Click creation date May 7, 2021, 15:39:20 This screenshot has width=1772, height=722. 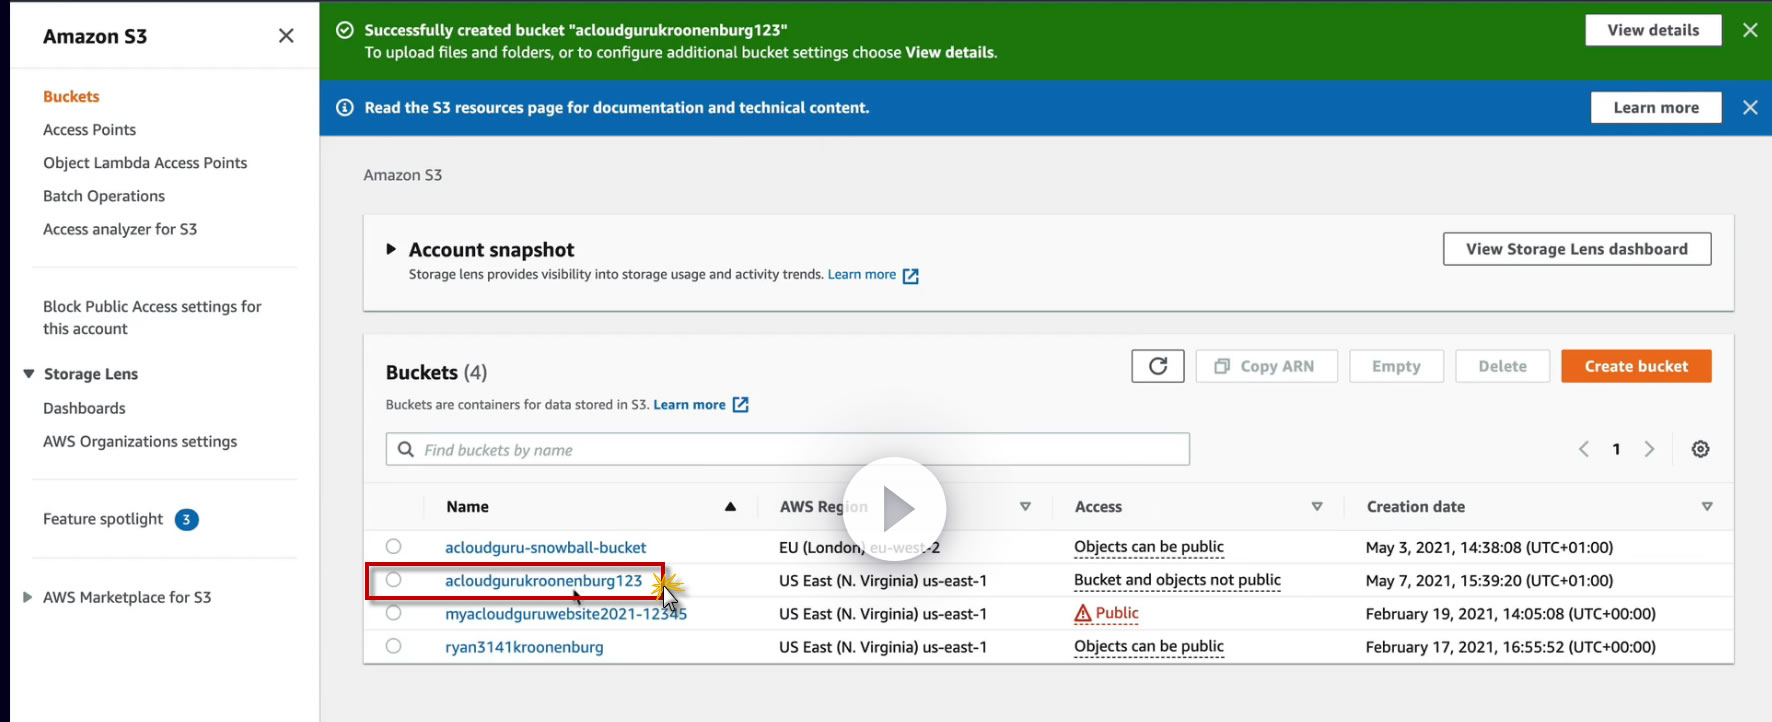tap(1489, 580)
